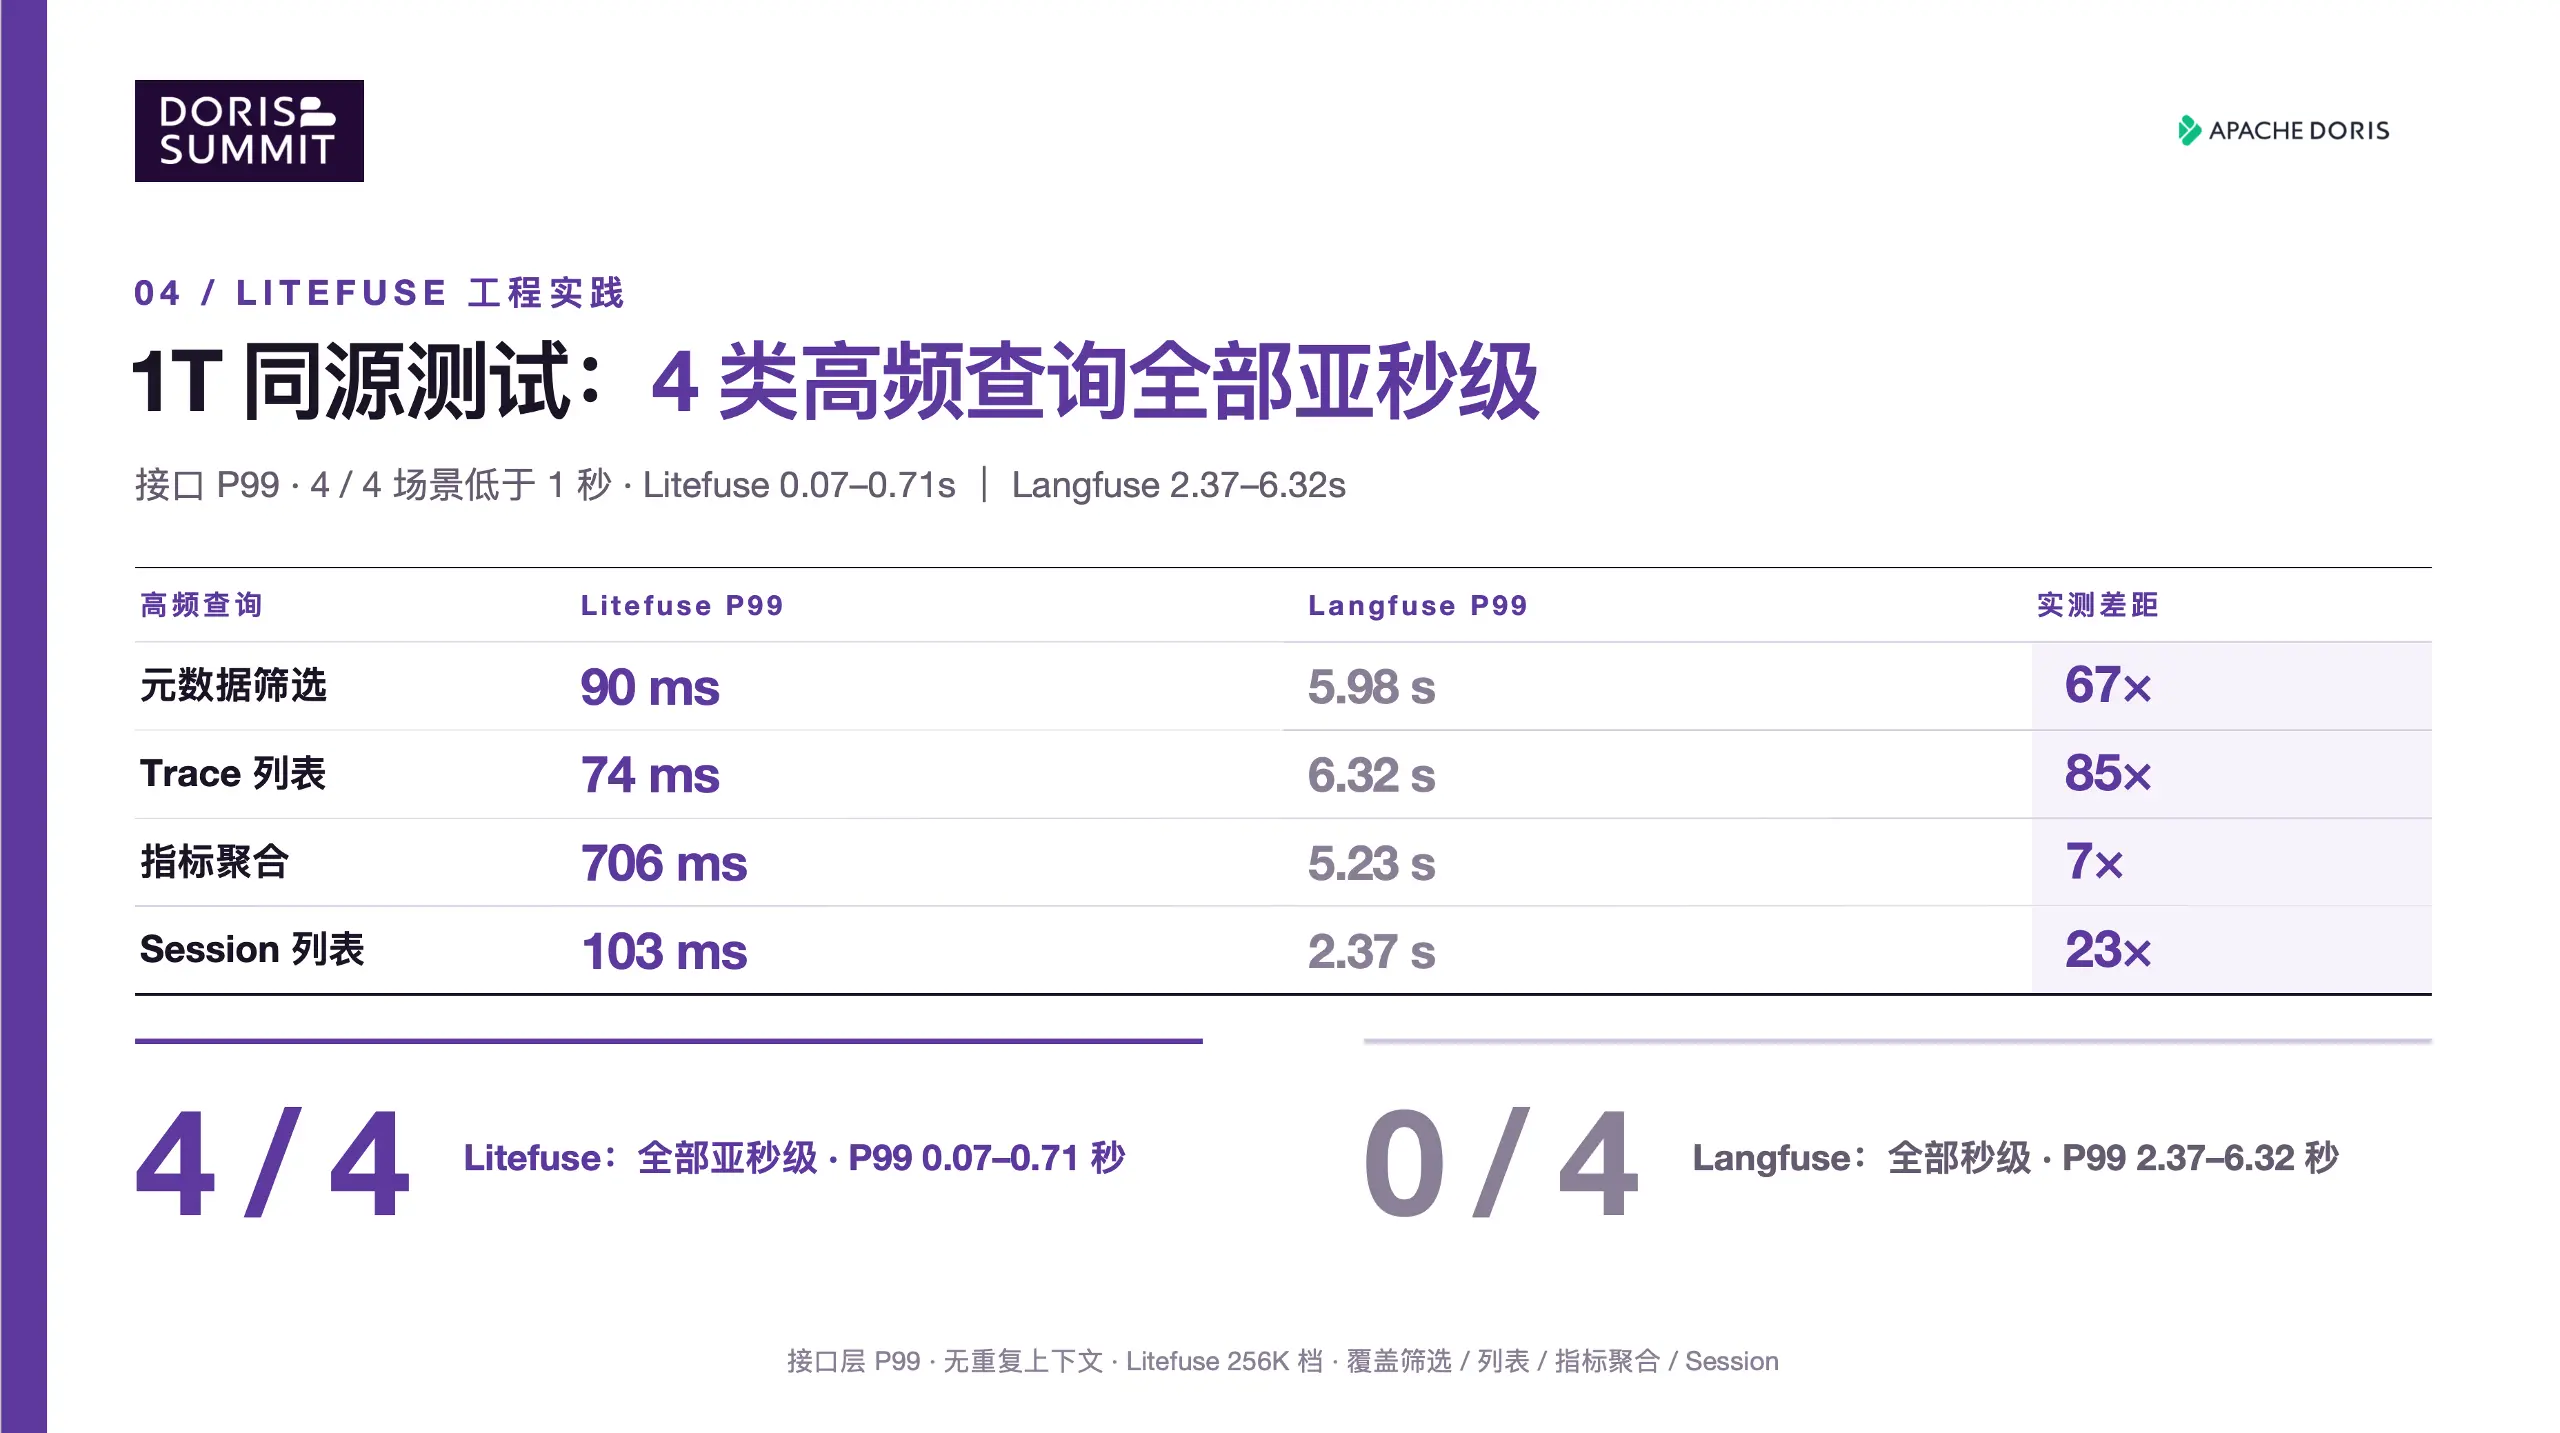
Task: Click the '5.23 s' Langfuse value
Action: click(x=1371, y=863)
